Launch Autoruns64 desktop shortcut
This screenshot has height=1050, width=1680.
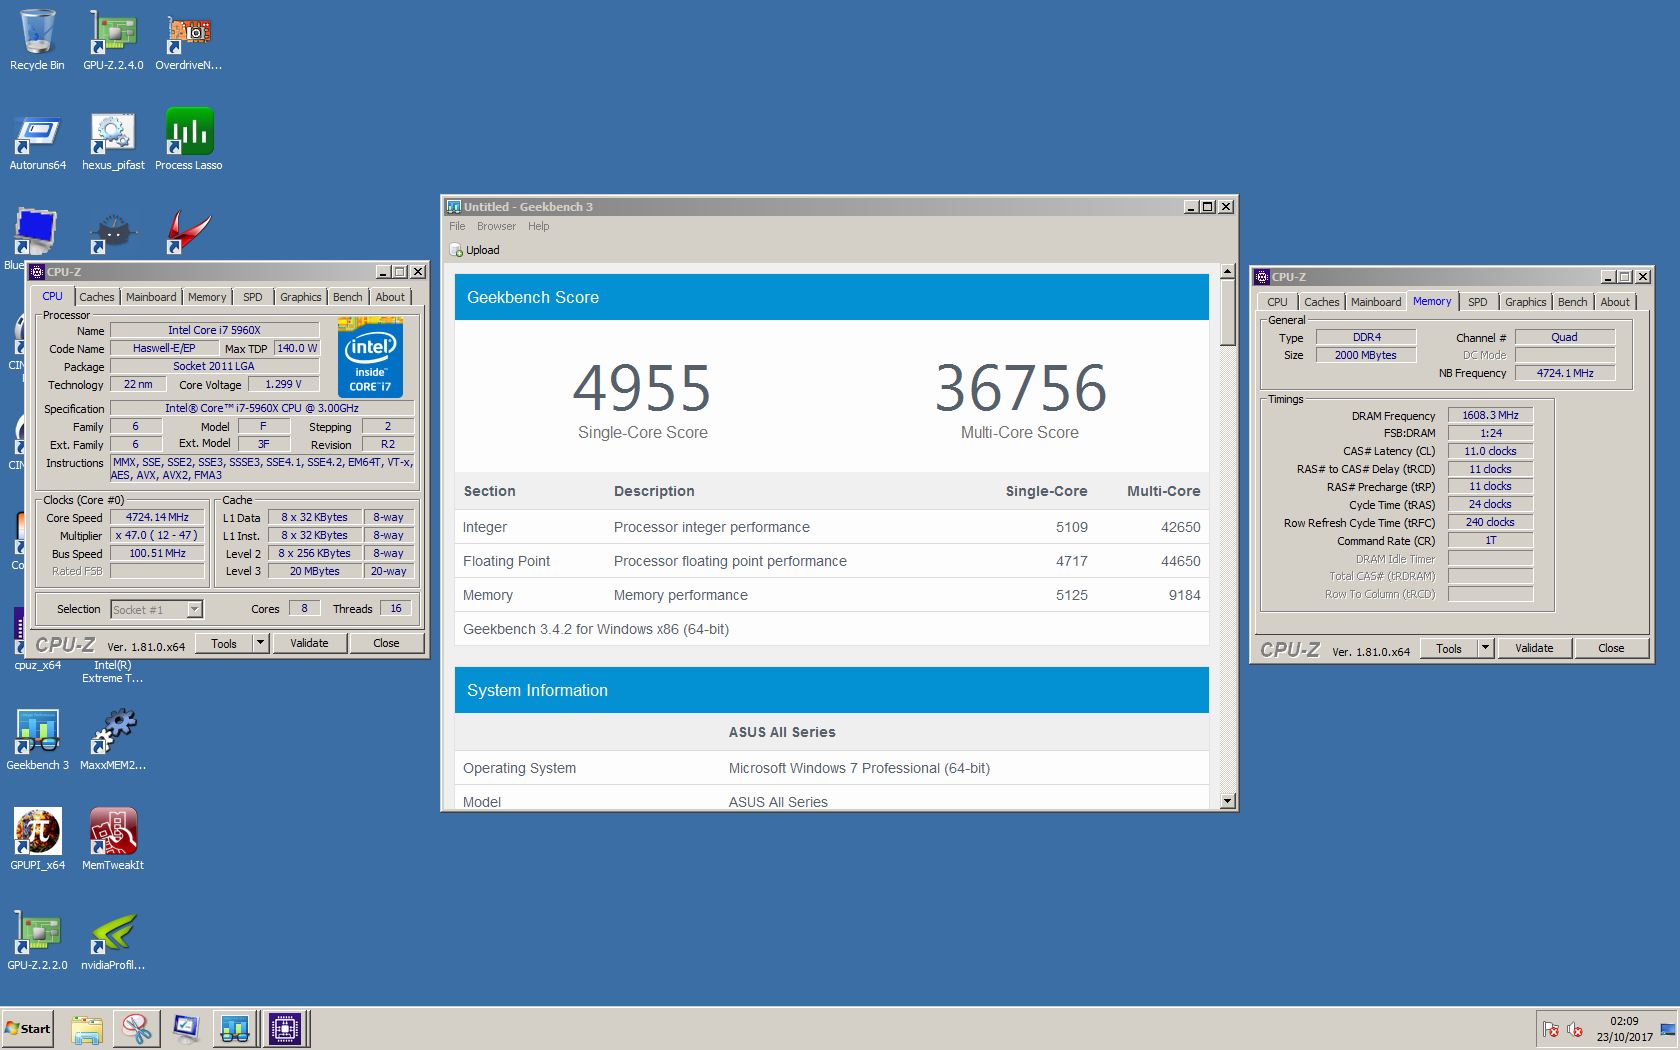(x=37, y=140)
